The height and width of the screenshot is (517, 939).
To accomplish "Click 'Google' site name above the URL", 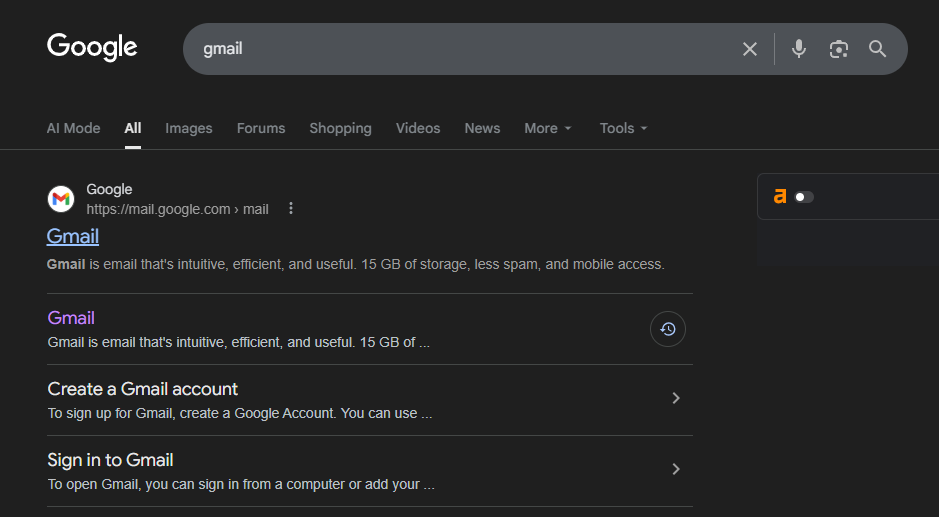I will 109,189.
